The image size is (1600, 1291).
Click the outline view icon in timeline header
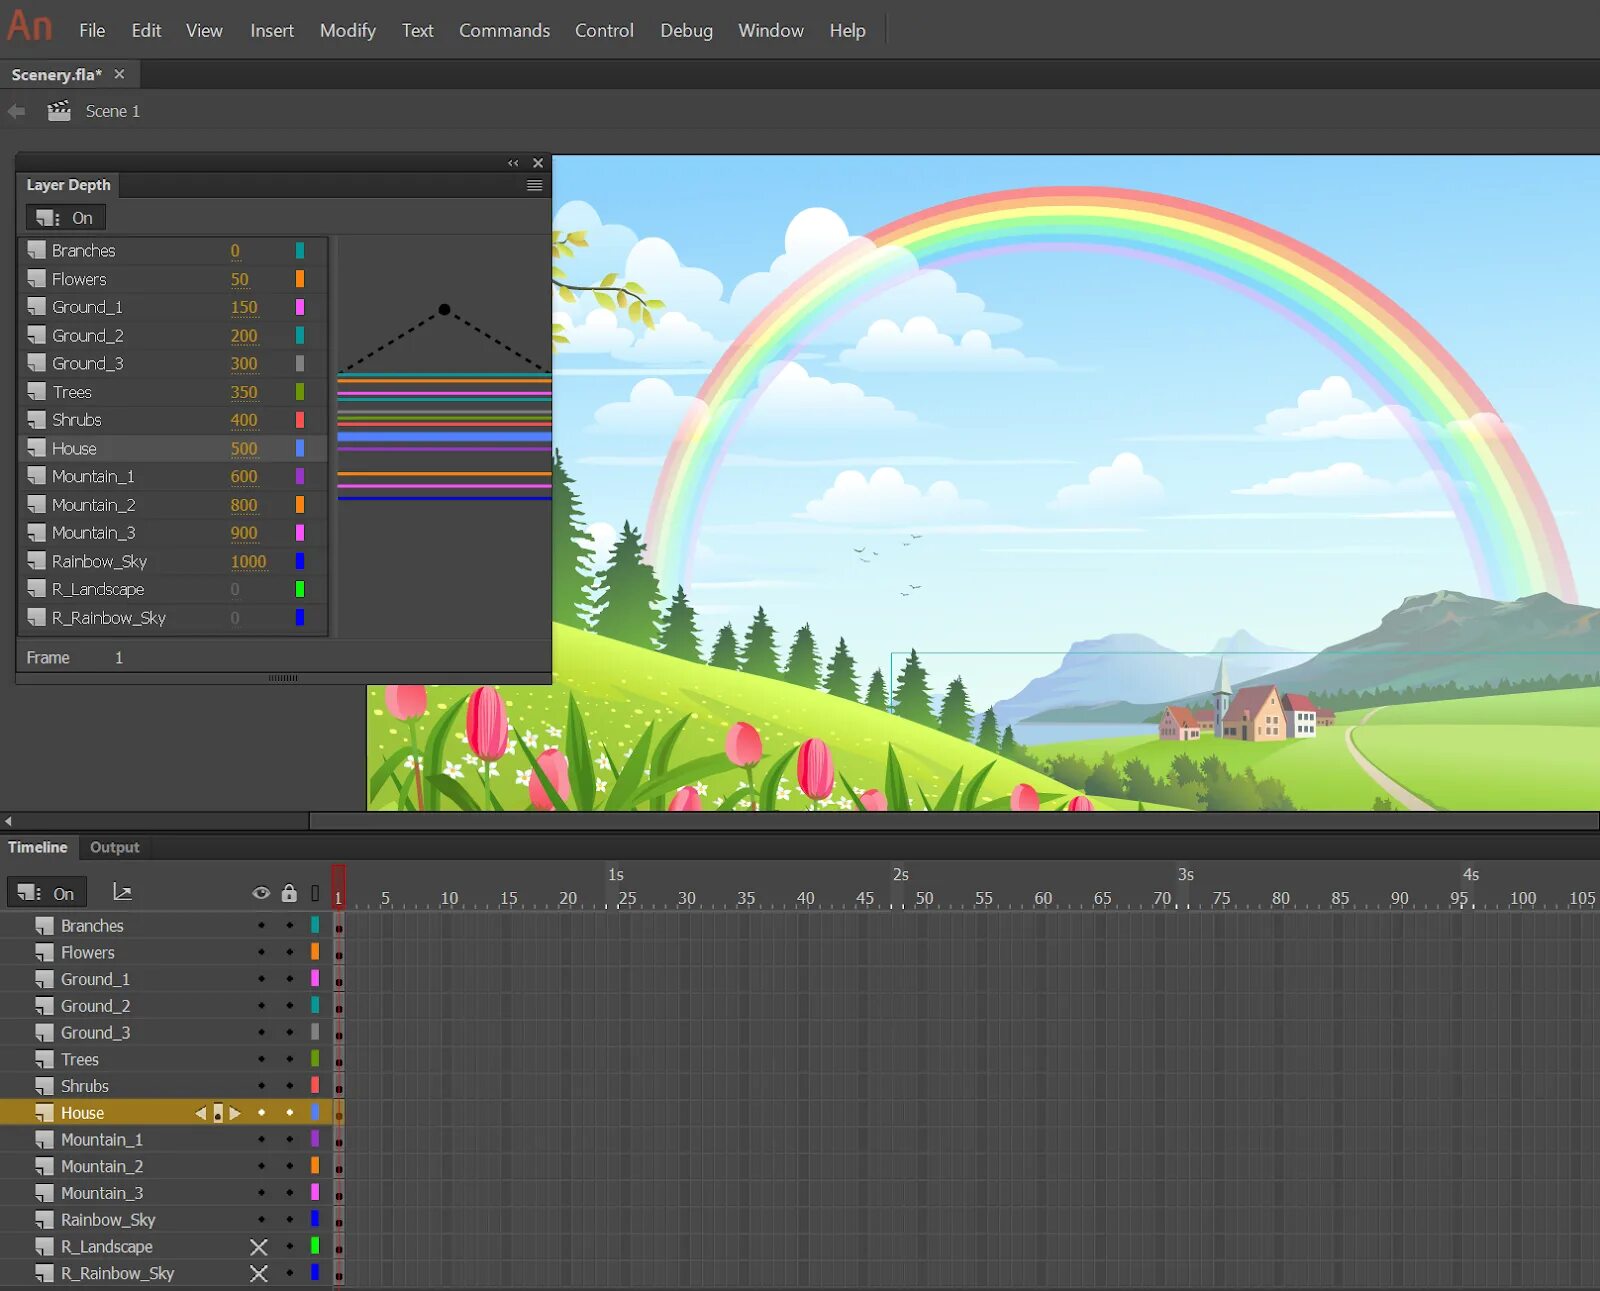[x=314, y=892]
